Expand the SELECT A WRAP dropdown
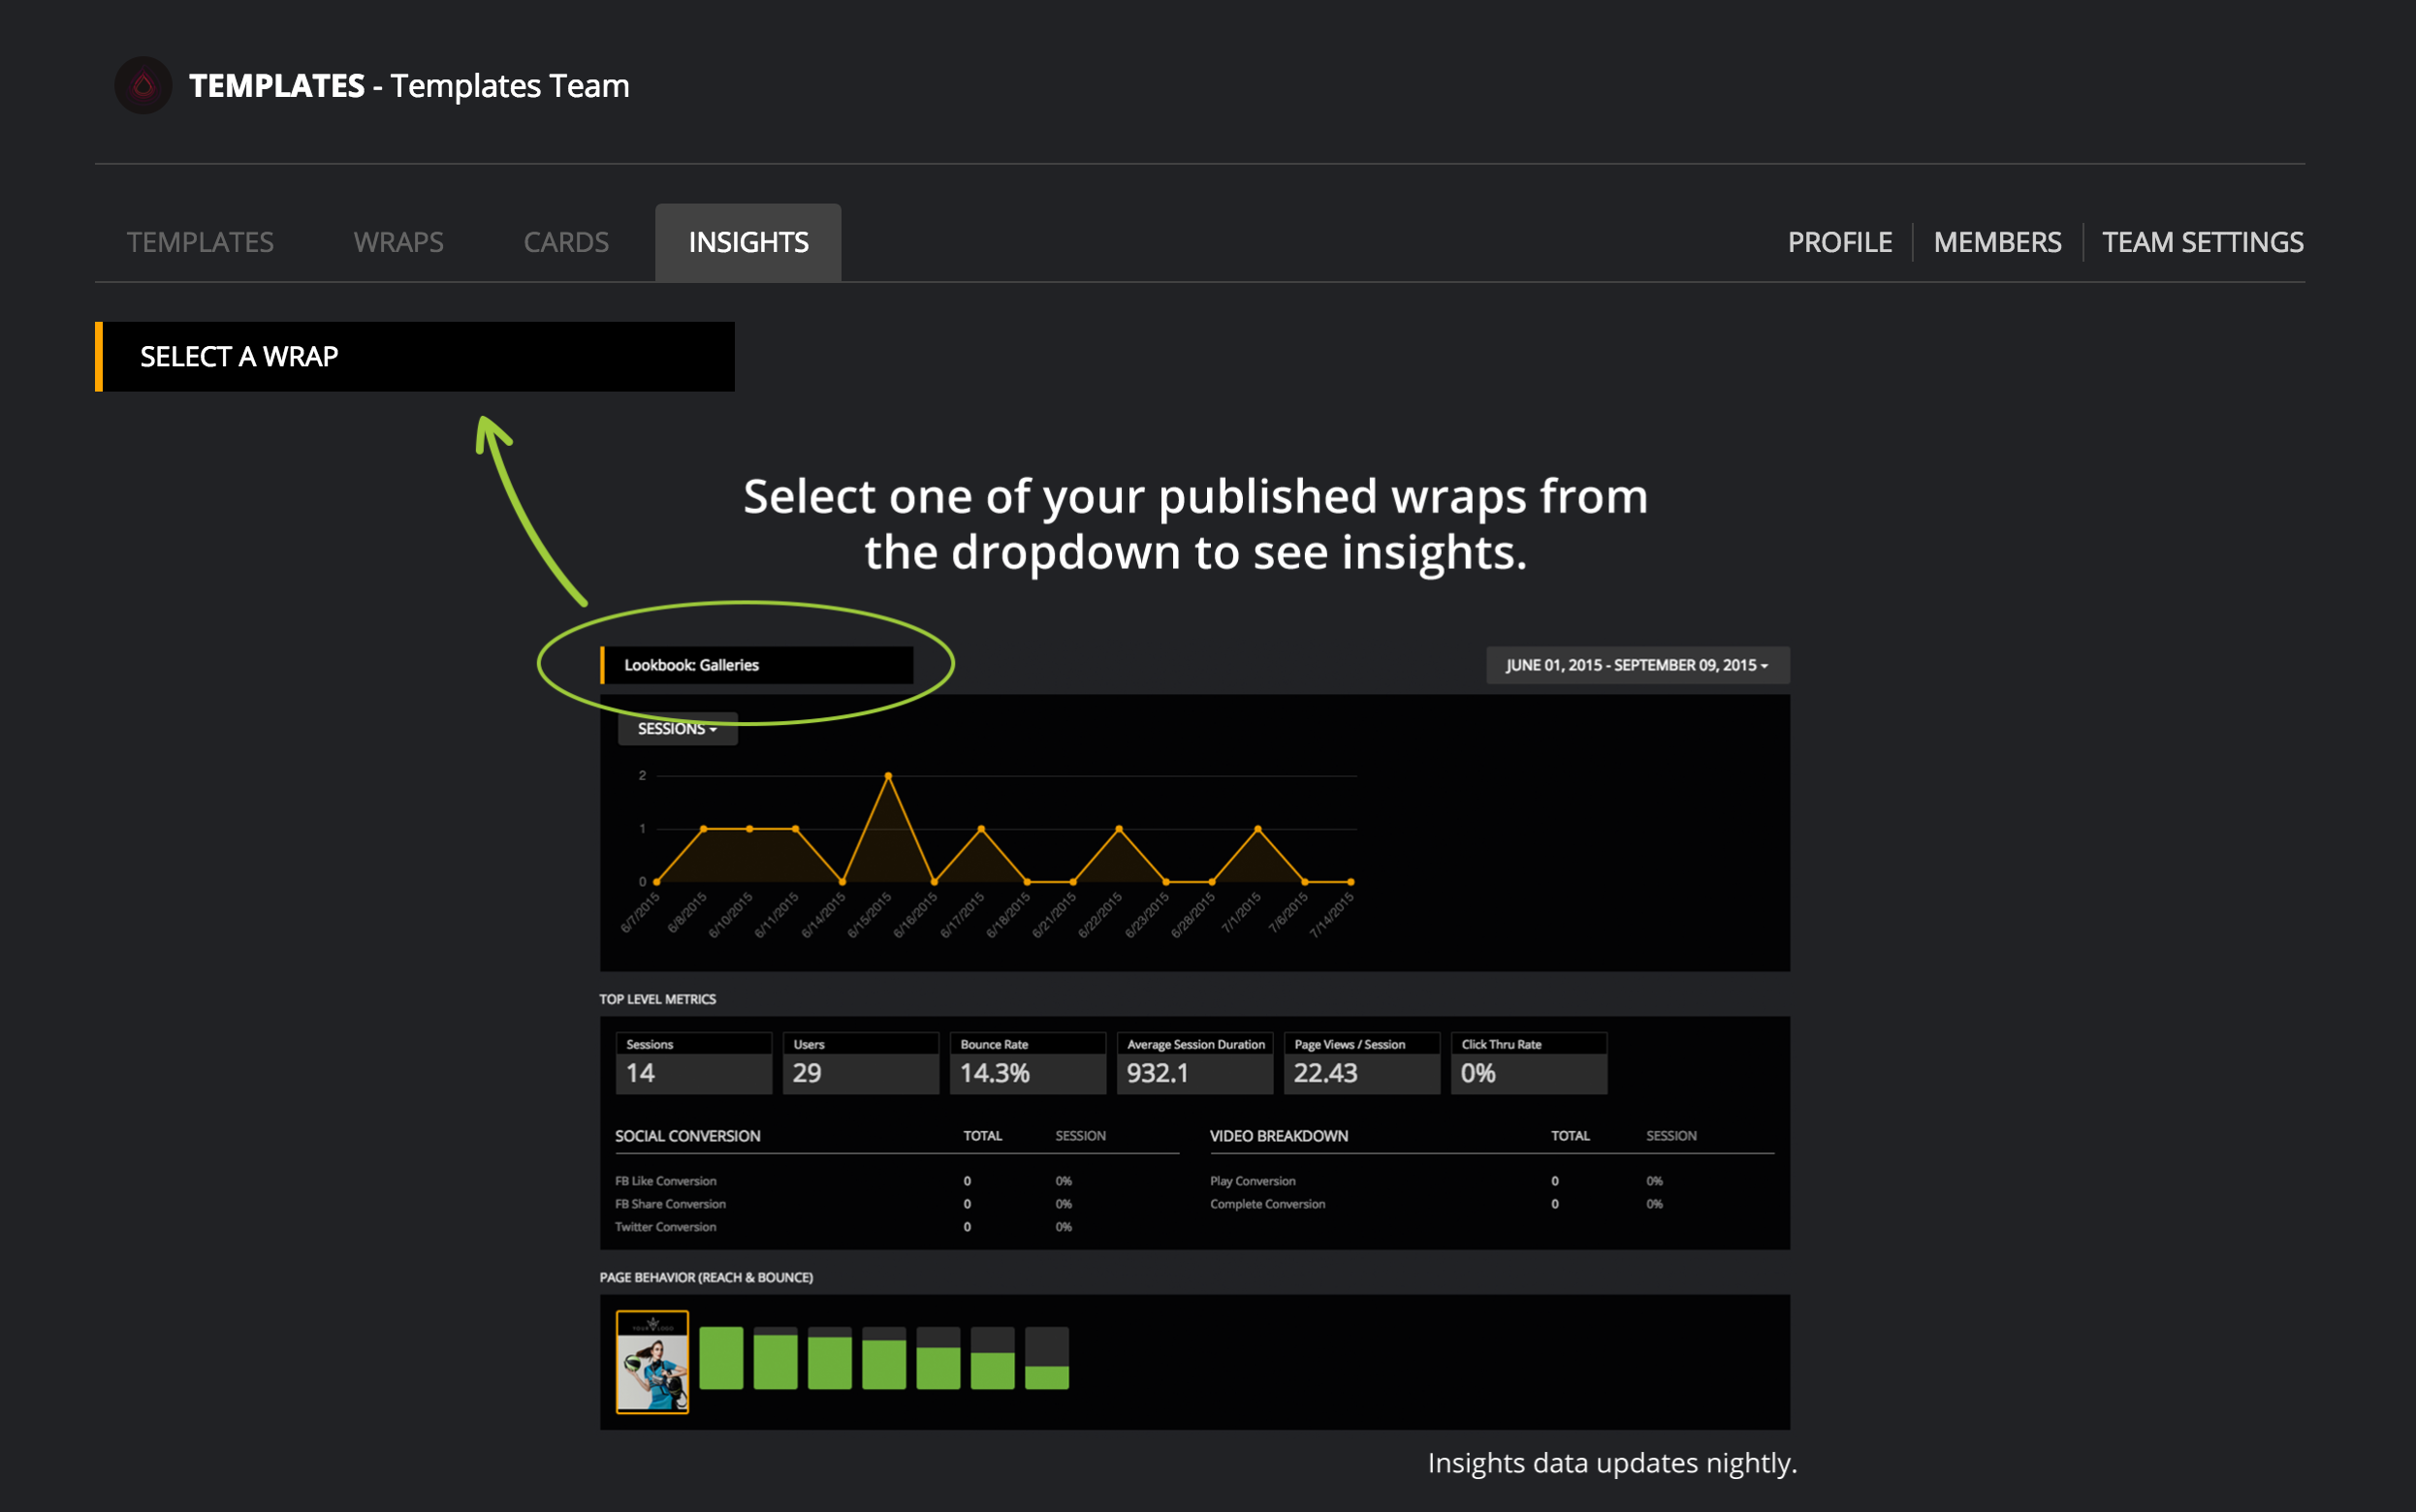 pyautogui.click(x=415, y=357)
